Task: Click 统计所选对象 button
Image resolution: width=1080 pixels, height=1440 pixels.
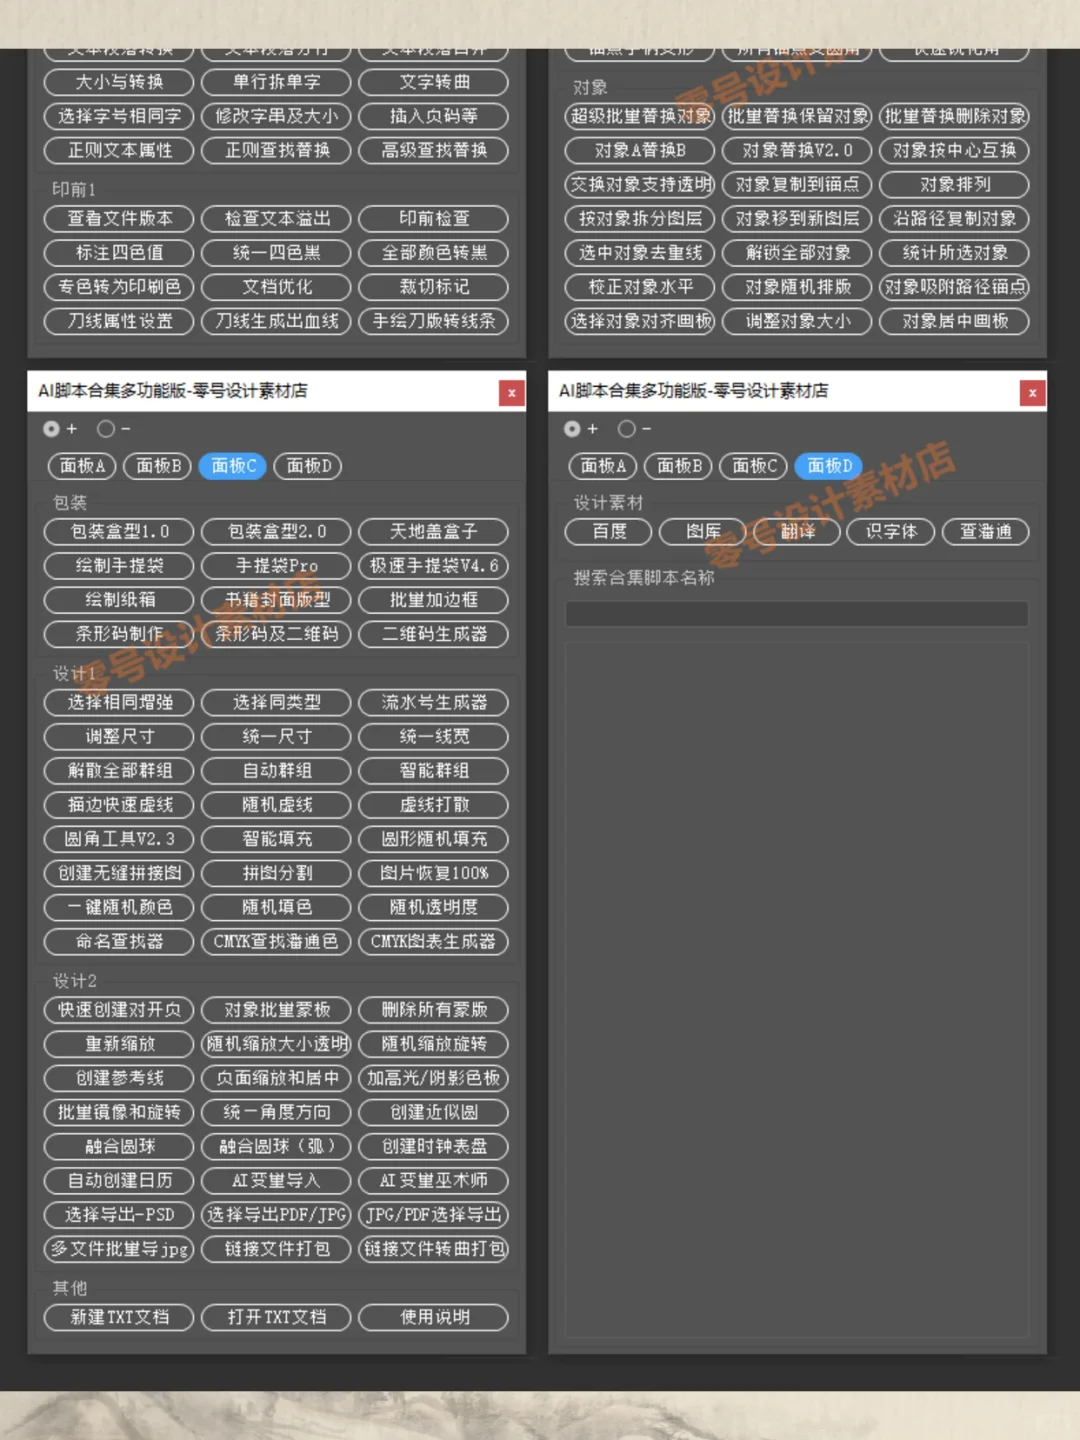Action: pyautogui.click(x=955, y=253)
